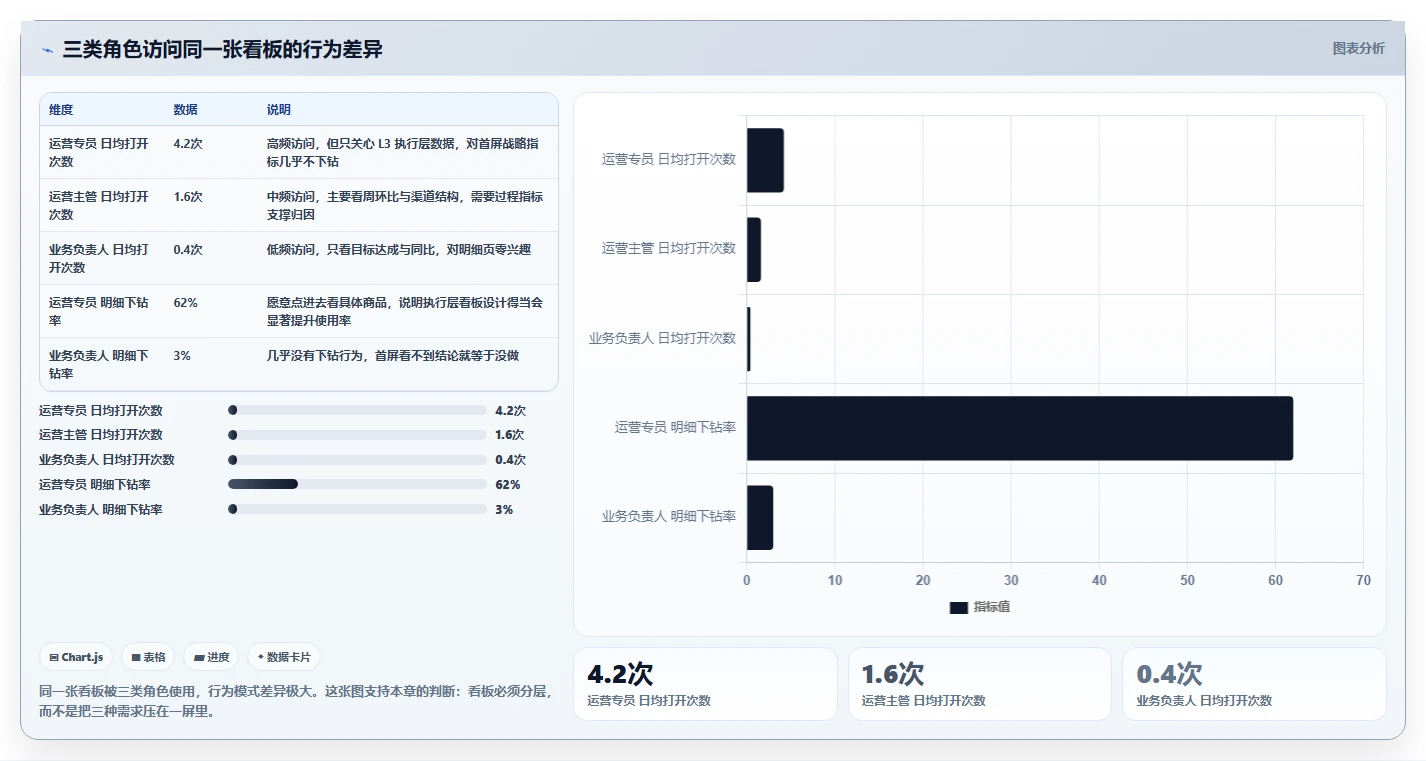Click the table description starting 低频访问
Viewport: 1426px width, 761px height.
coord(399,249)
